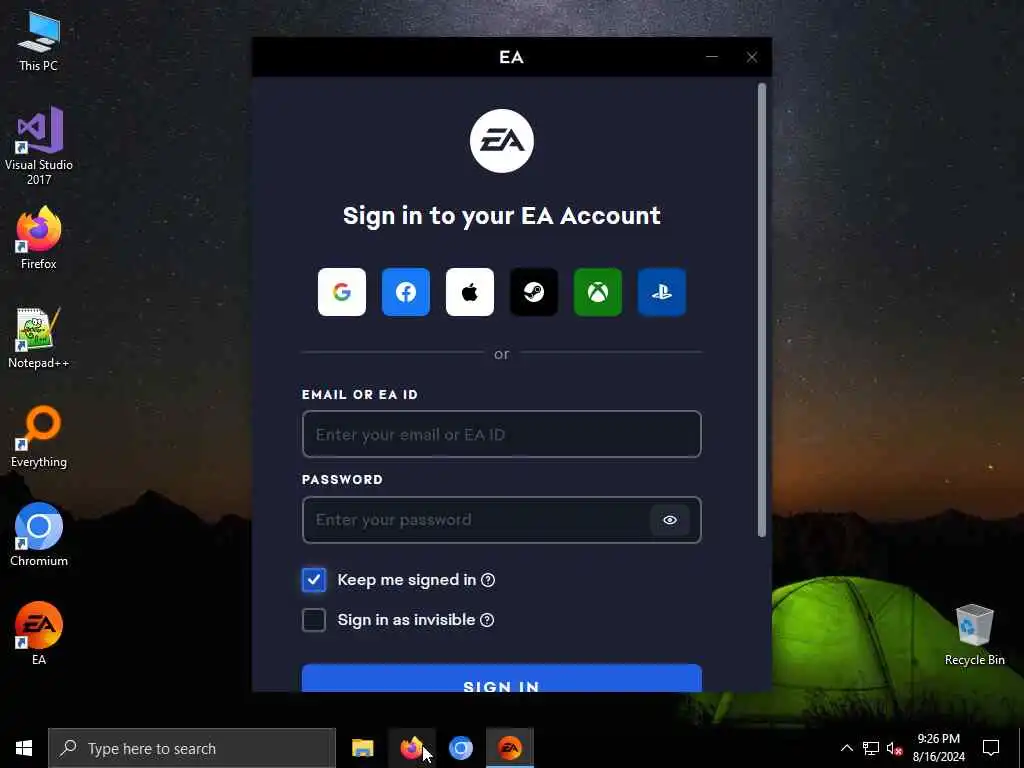The width and height of the screenshot is (1024, 768).
Task: Focus the password input field
Action: (x=502, y=520)
